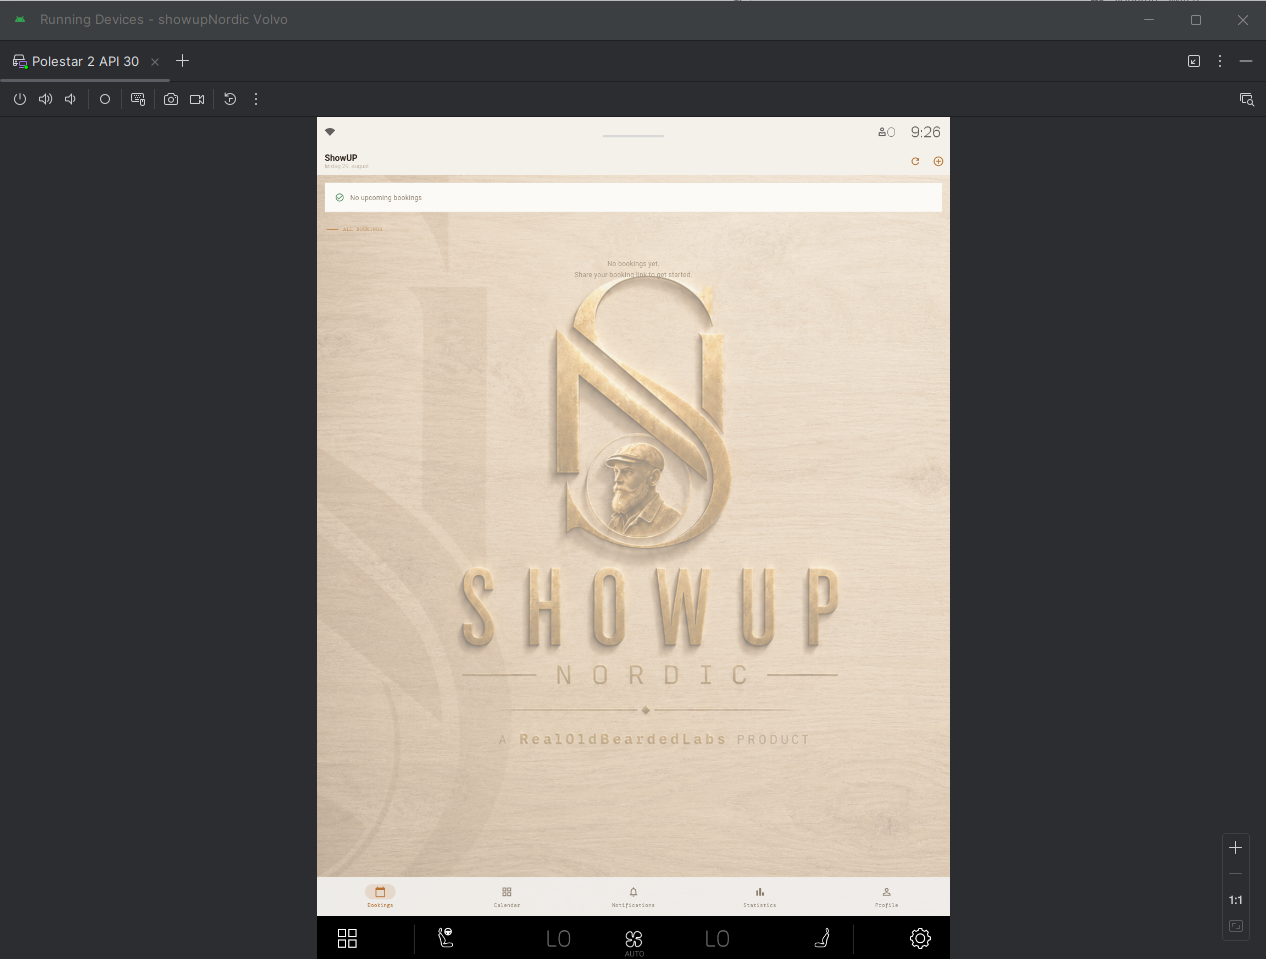Refresh bookings in ShowUP header

coord(915,161)
